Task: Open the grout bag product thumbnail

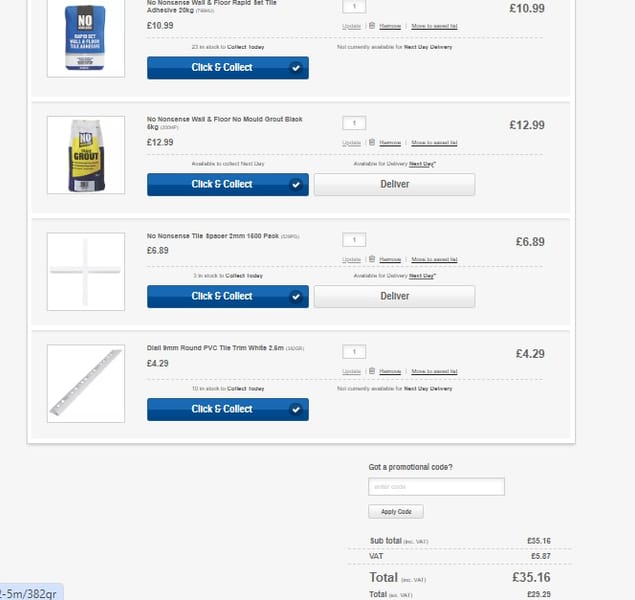Action: [x=86, y=155]
